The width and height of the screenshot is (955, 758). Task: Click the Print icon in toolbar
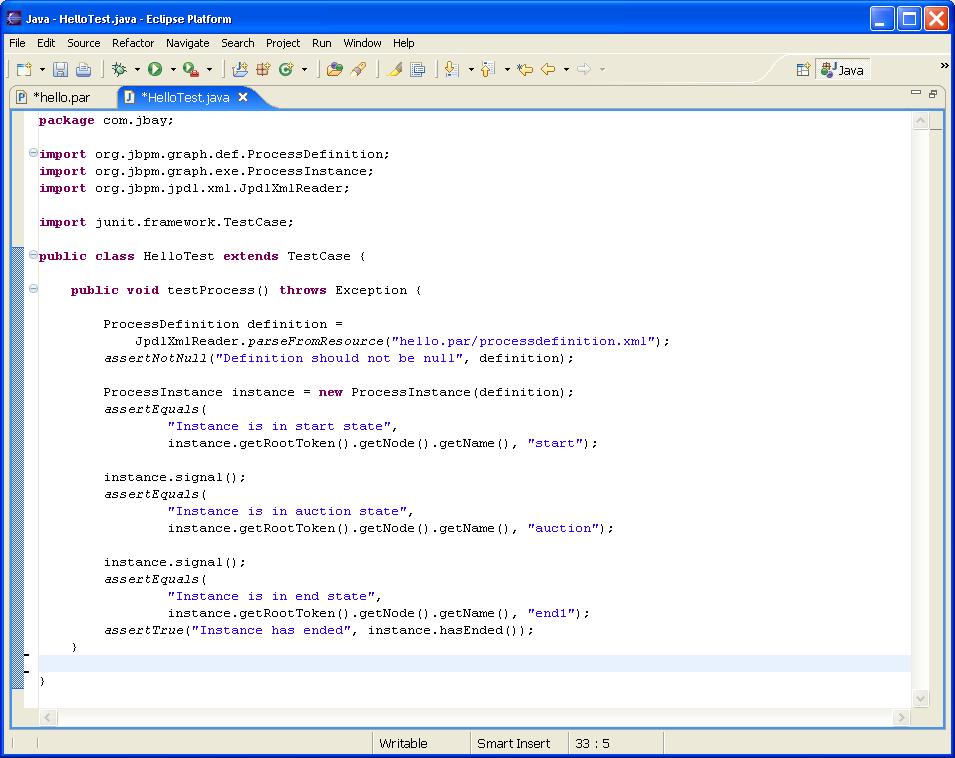pyautogui.click(x=83, y=69)
